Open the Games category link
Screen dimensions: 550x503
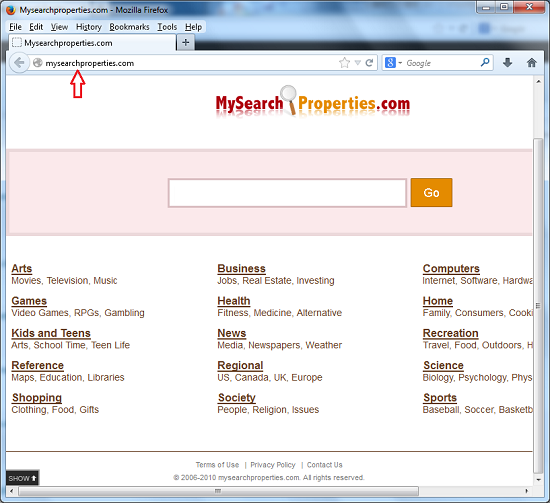[29, 301]
